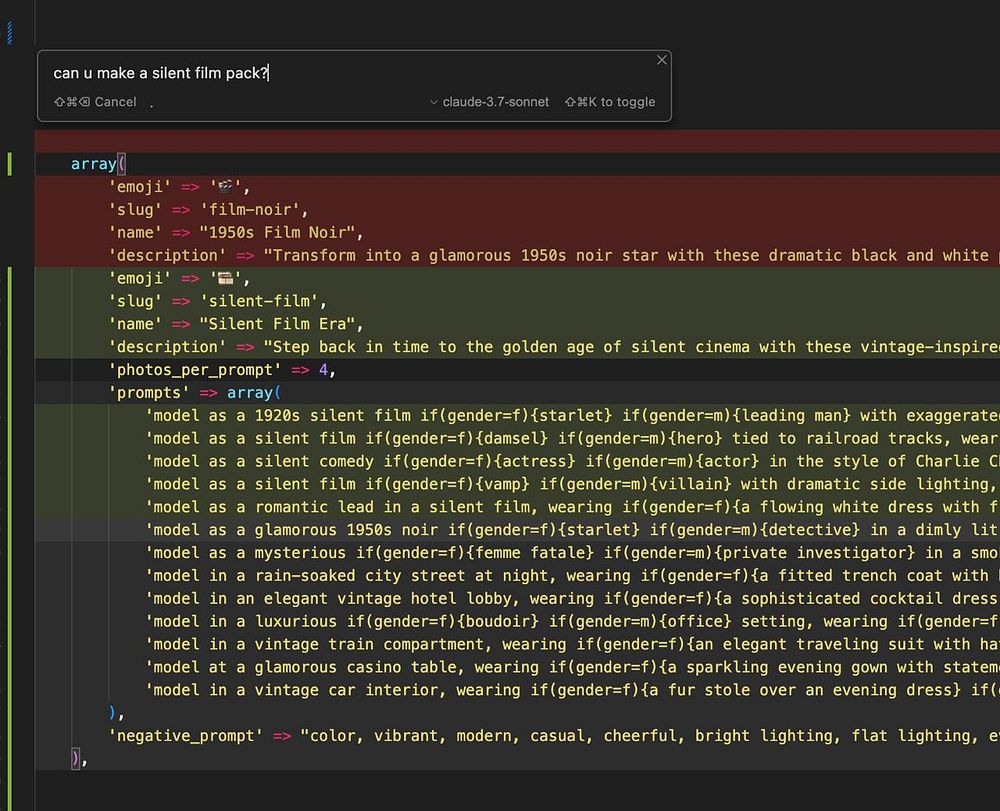Click the "1950s Film Noir" name string
The image size is (1000, 811).
(281, 233)
